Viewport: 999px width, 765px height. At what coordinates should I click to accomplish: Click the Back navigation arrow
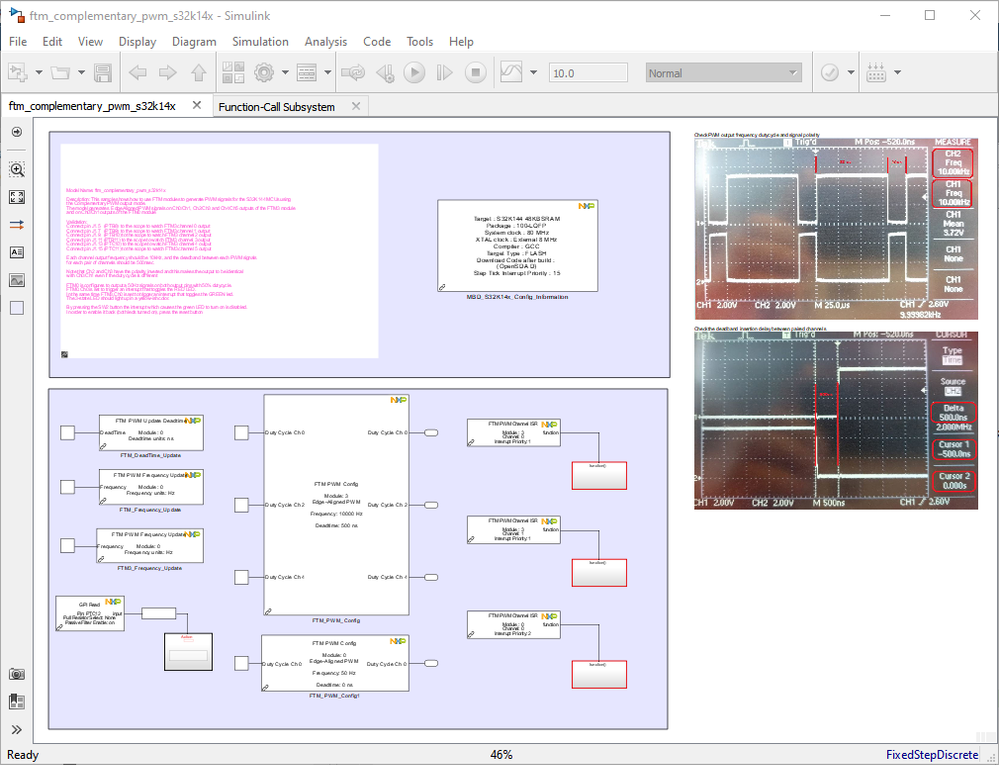137,73
